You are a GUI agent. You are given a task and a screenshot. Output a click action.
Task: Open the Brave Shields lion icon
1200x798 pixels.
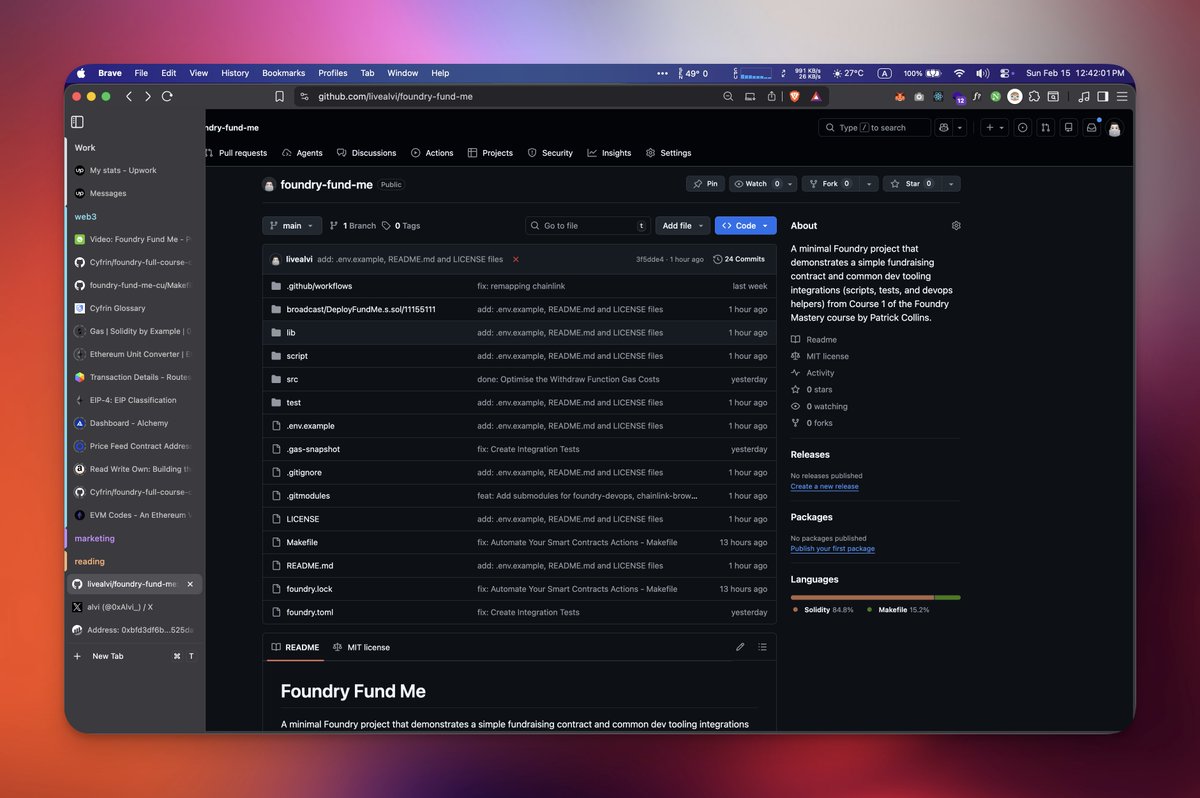[x=795, y=96]
